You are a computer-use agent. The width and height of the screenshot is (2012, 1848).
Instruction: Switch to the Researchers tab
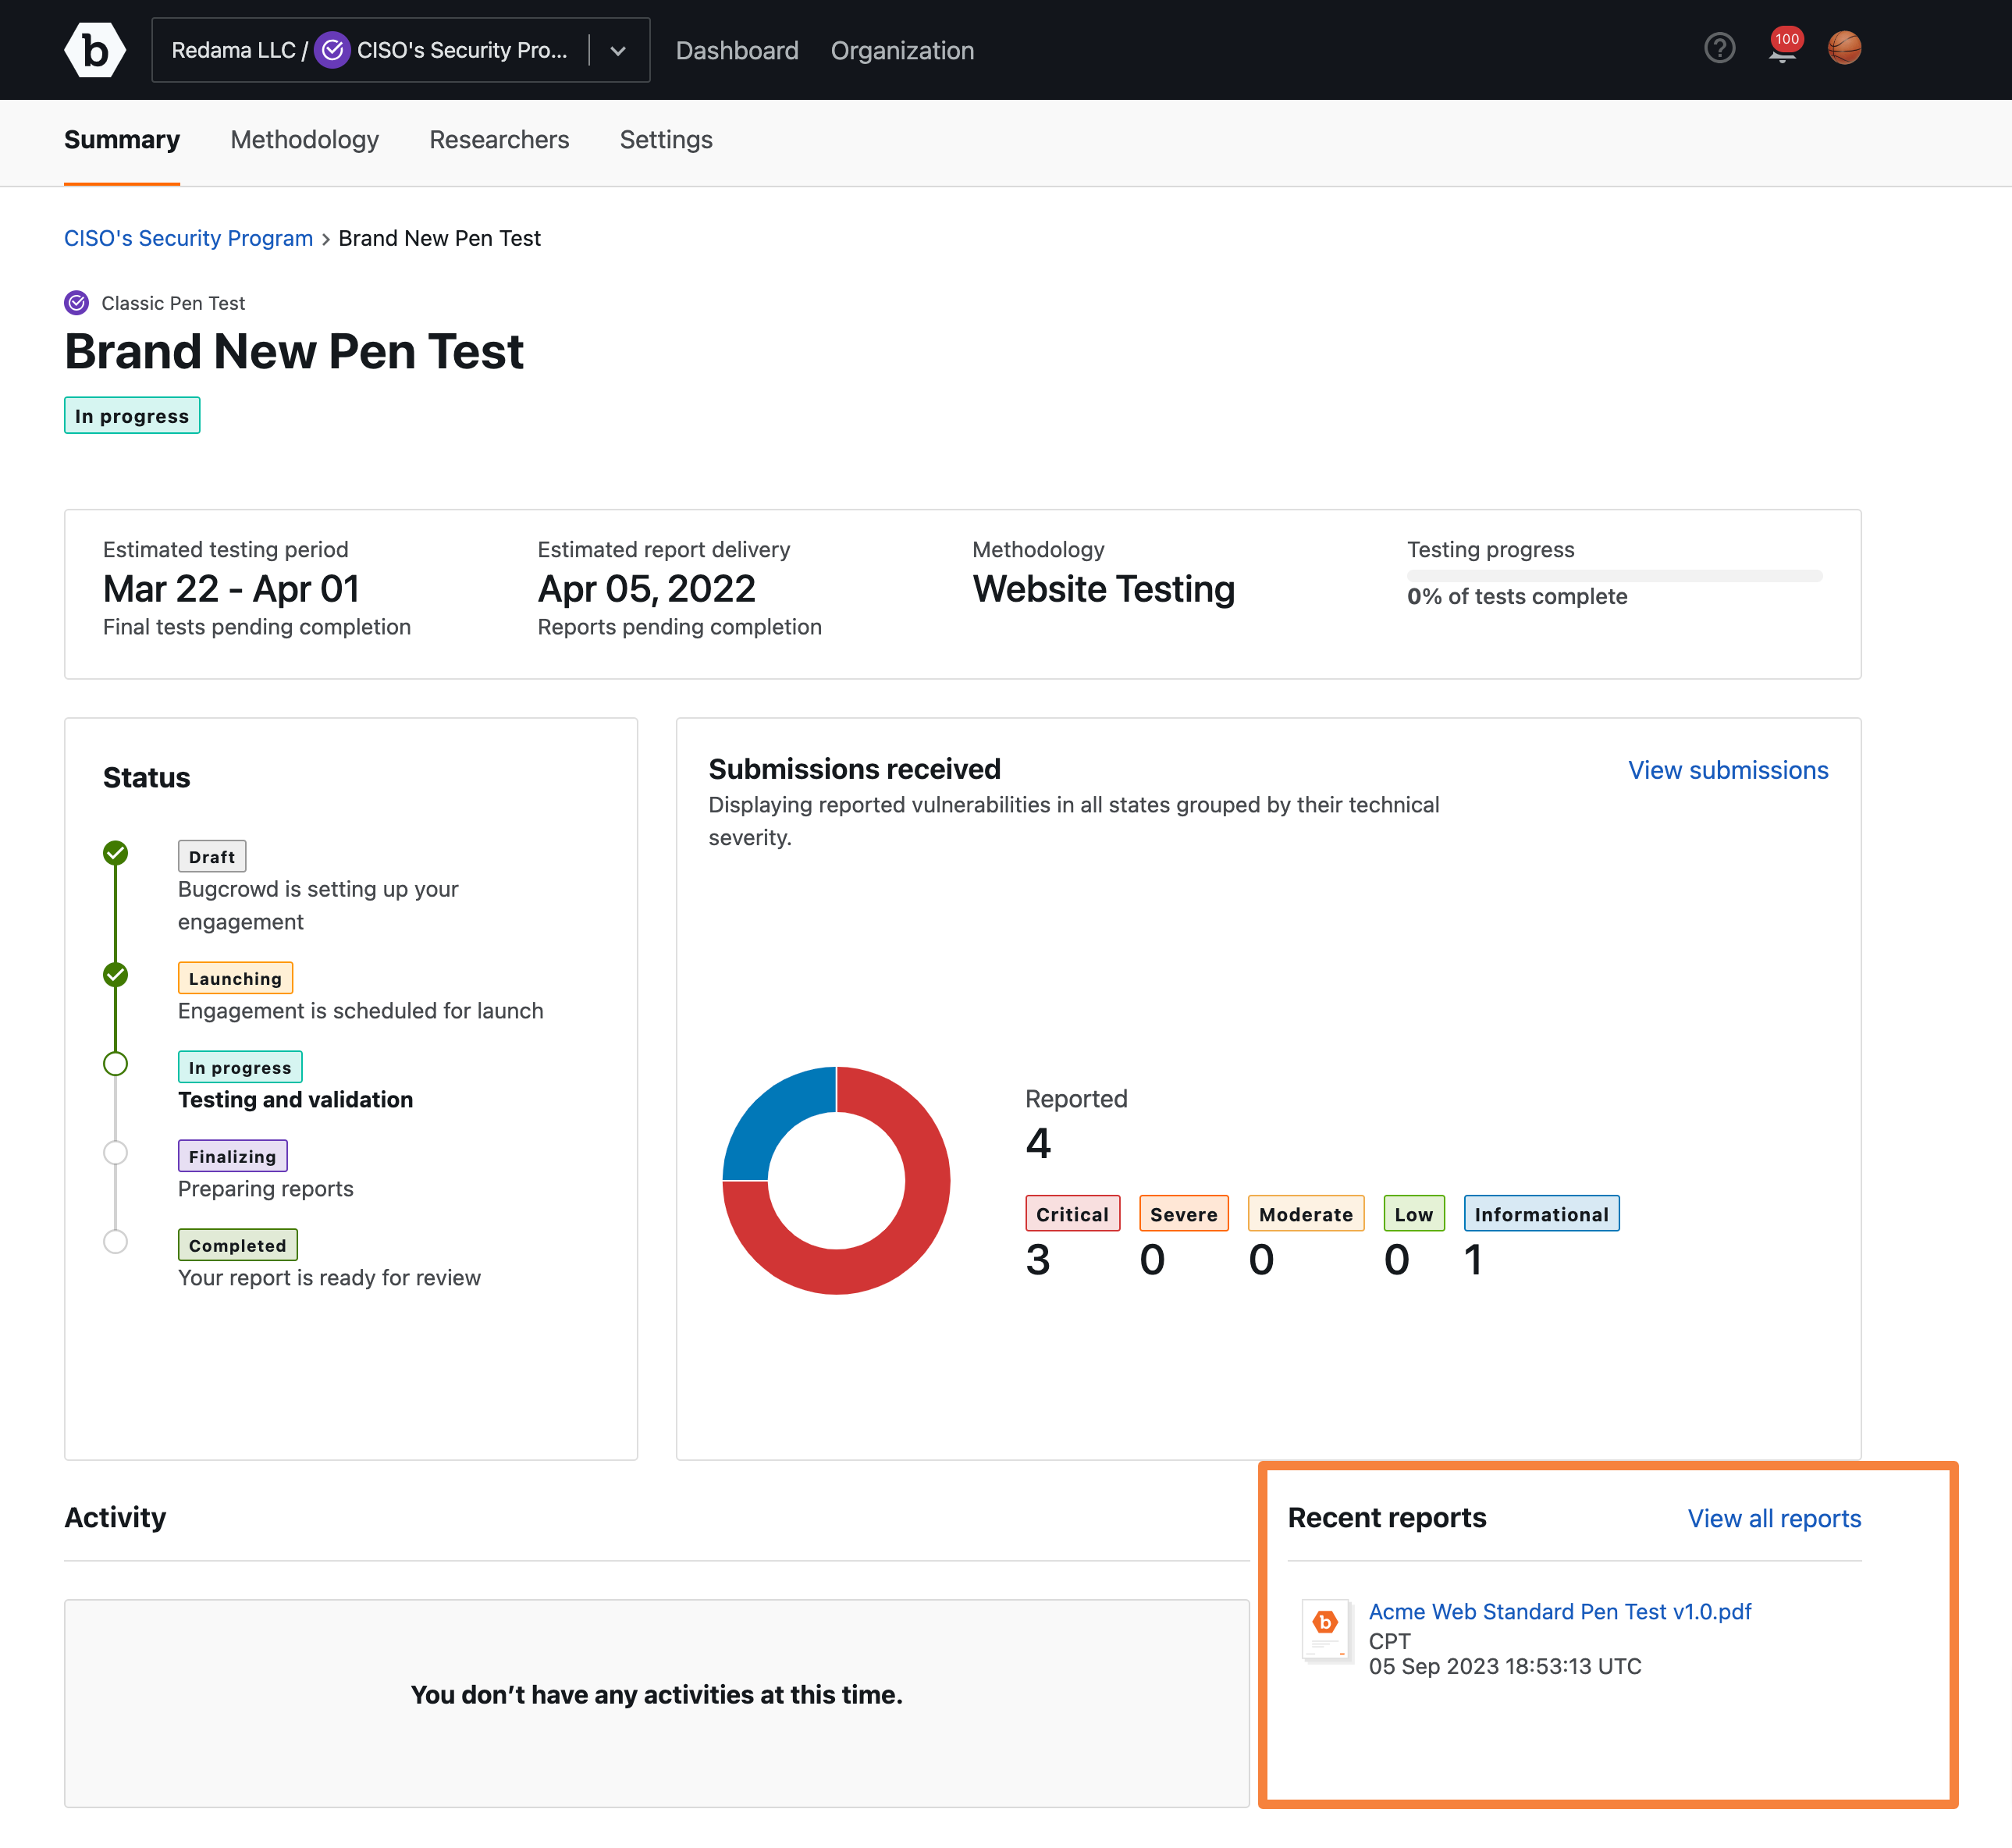(x=499, y=140)
